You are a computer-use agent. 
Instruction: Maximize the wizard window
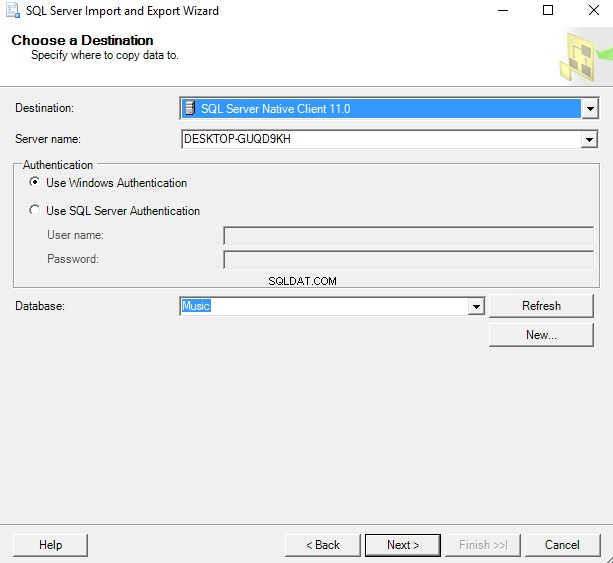tap(548, 11)
